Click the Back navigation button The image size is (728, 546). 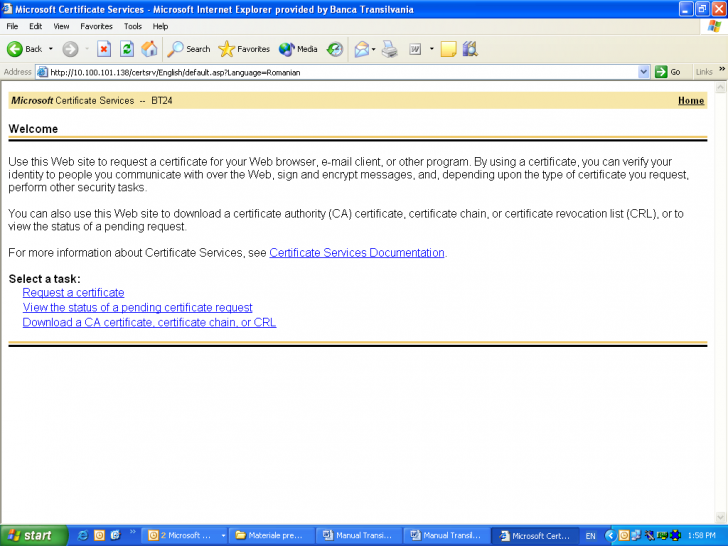coord(24,49)
